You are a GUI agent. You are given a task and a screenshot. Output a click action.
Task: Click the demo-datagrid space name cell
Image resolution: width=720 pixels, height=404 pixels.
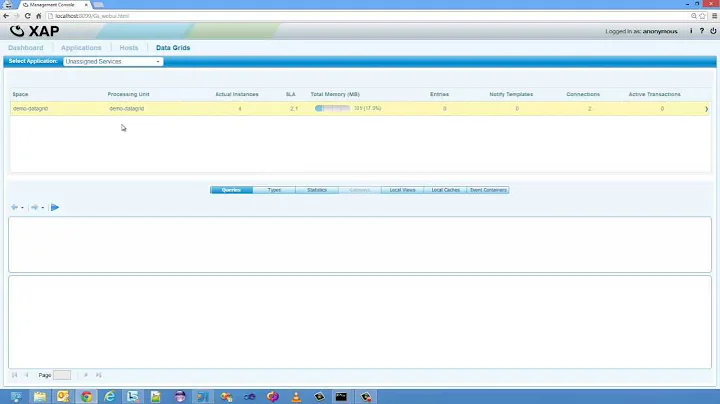click(x=31, y=109)
